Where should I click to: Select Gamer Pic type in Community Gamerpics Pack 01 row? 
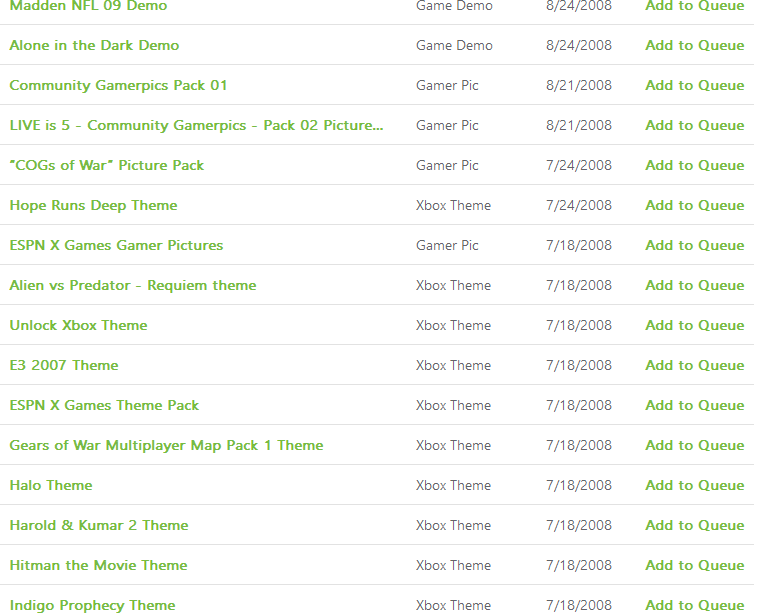(447, 85)
